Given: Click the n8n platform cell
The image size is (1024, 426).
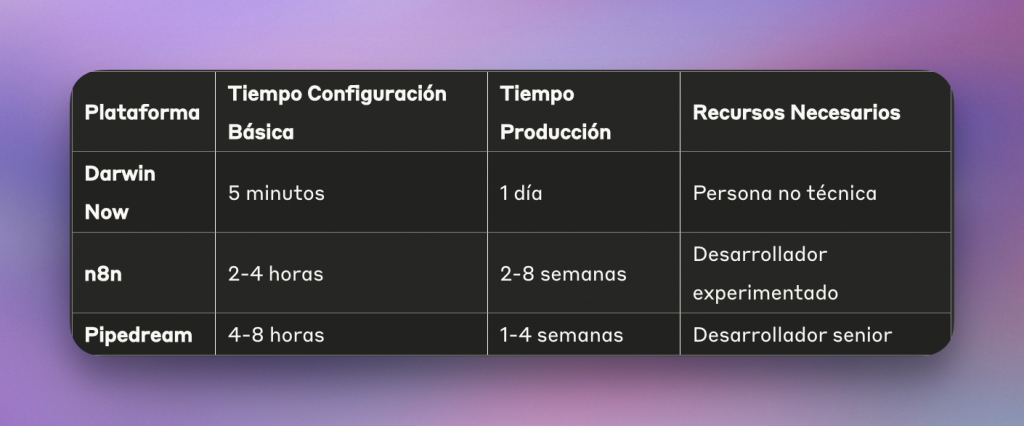Looking at the screenshot, I should point(103,274).
